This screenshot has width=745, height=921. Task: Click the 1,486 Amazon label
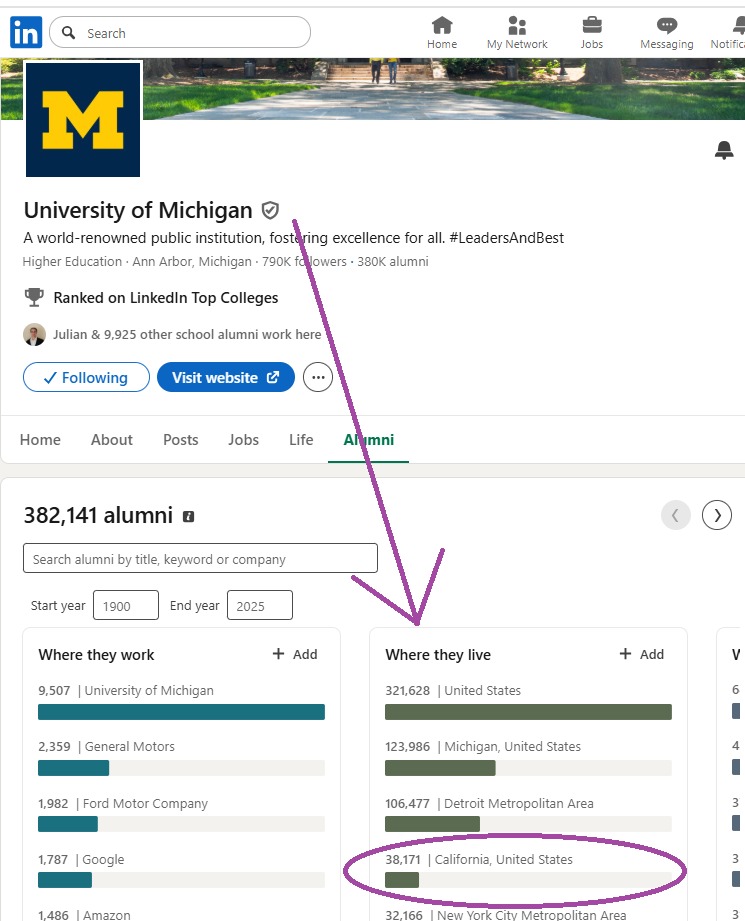tap(85, 915)
